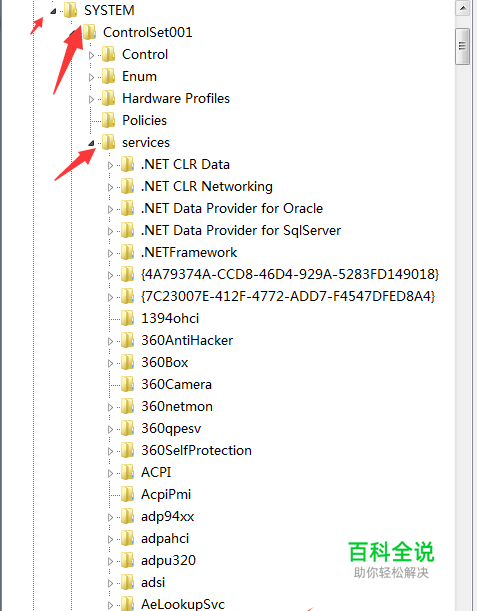Expand the {4A79374A-CCD8-46D4-929A-5283FD149018} key
Image resolution: width=477 pixels, height=611 pixels.
[110, 275]
